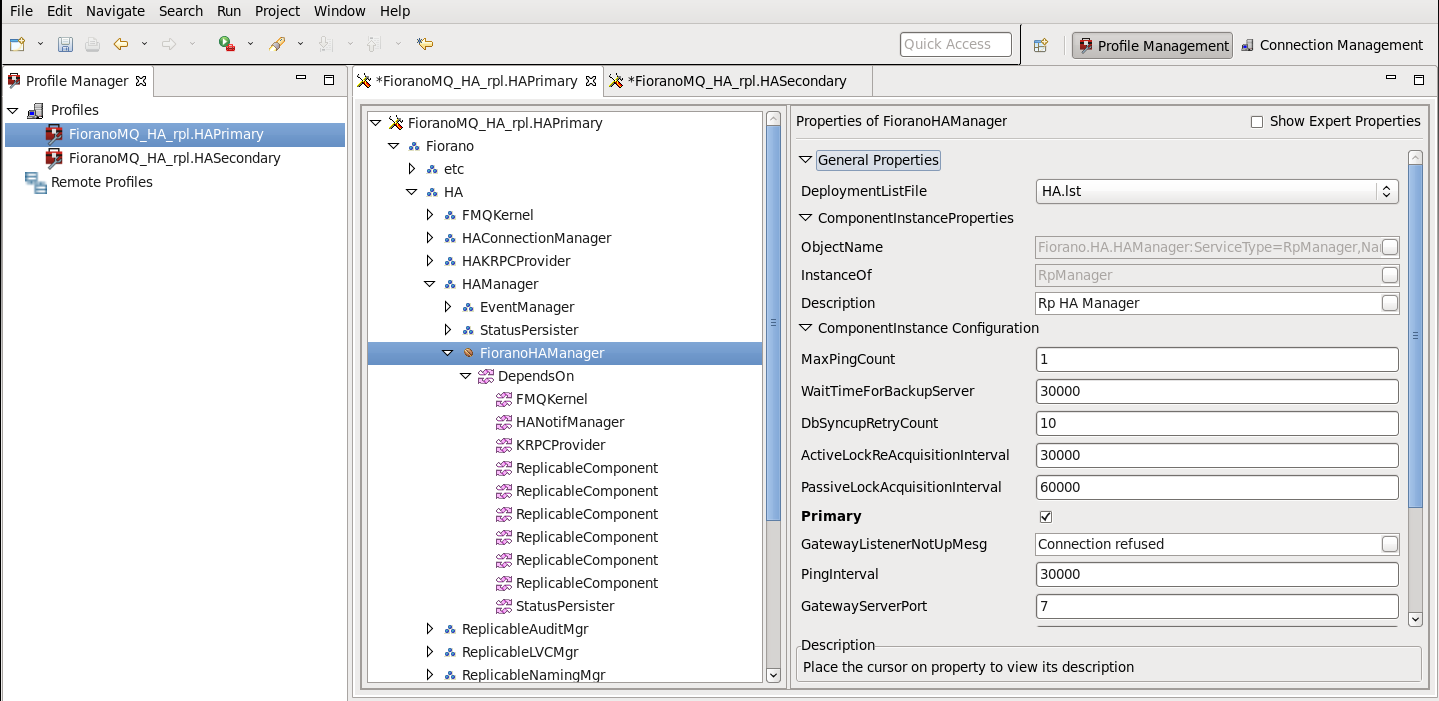Click the HANotifManager dependency icon
This screenshot has height=701, width=1439.
504,422
